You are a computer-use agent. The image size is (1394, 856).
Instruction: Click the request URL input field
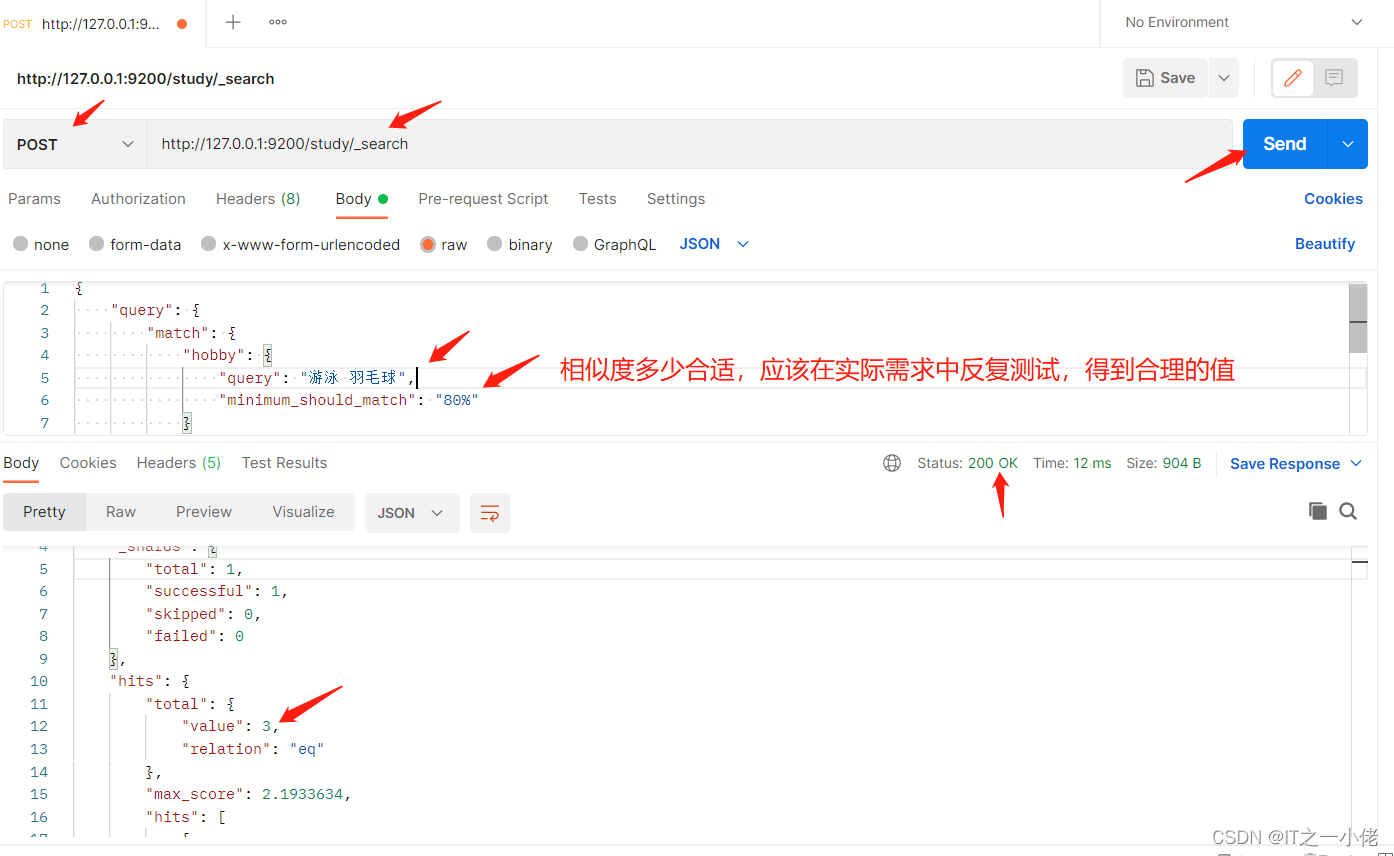[x=690, y=144]
